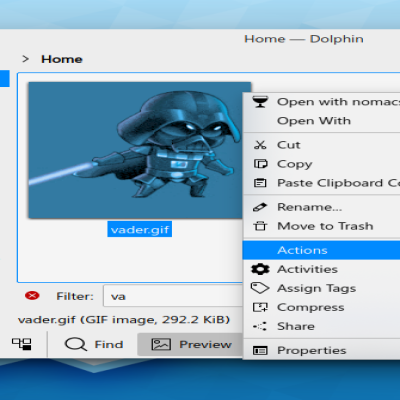Screen dimensions: 400x400
Task: Open Properties from the context menu
Action: point(322,350)
